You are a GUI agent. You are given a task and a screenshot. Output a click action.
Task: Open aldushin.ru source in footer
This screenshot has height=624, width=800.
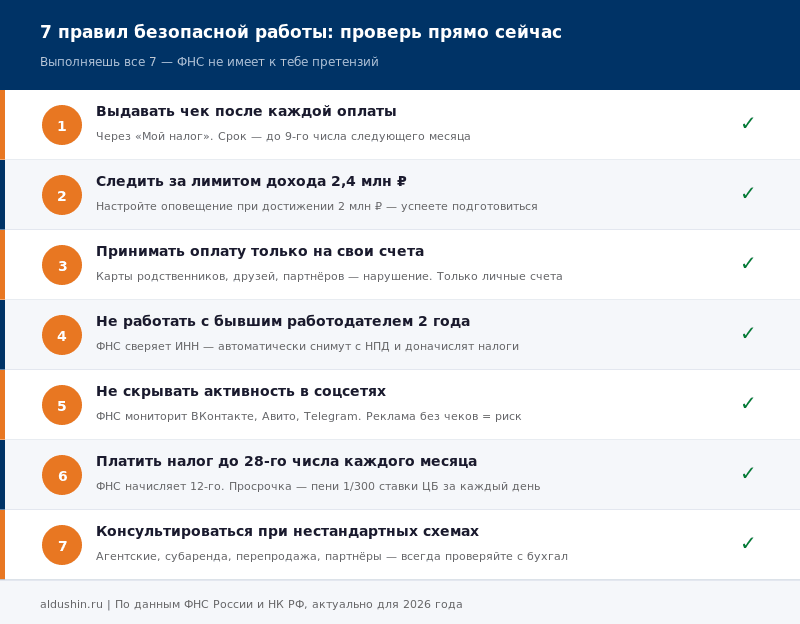click(71, 605)
